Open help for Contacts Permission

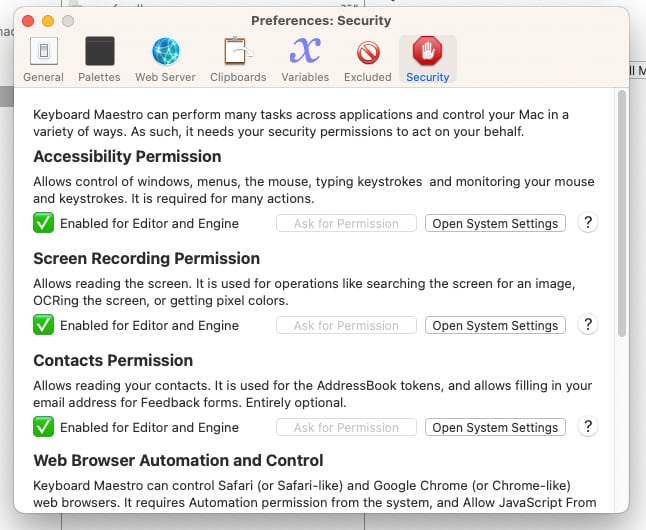pyautogui.click(x=588, y=427)
